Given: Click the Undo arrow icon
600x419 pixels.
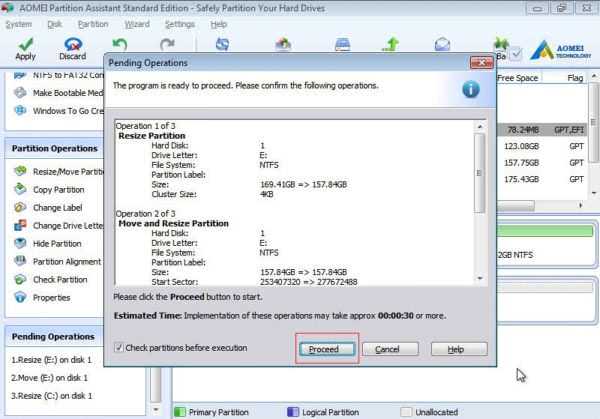Looking at the screenshot, I should pyautogui.click(x=120, y=44).
